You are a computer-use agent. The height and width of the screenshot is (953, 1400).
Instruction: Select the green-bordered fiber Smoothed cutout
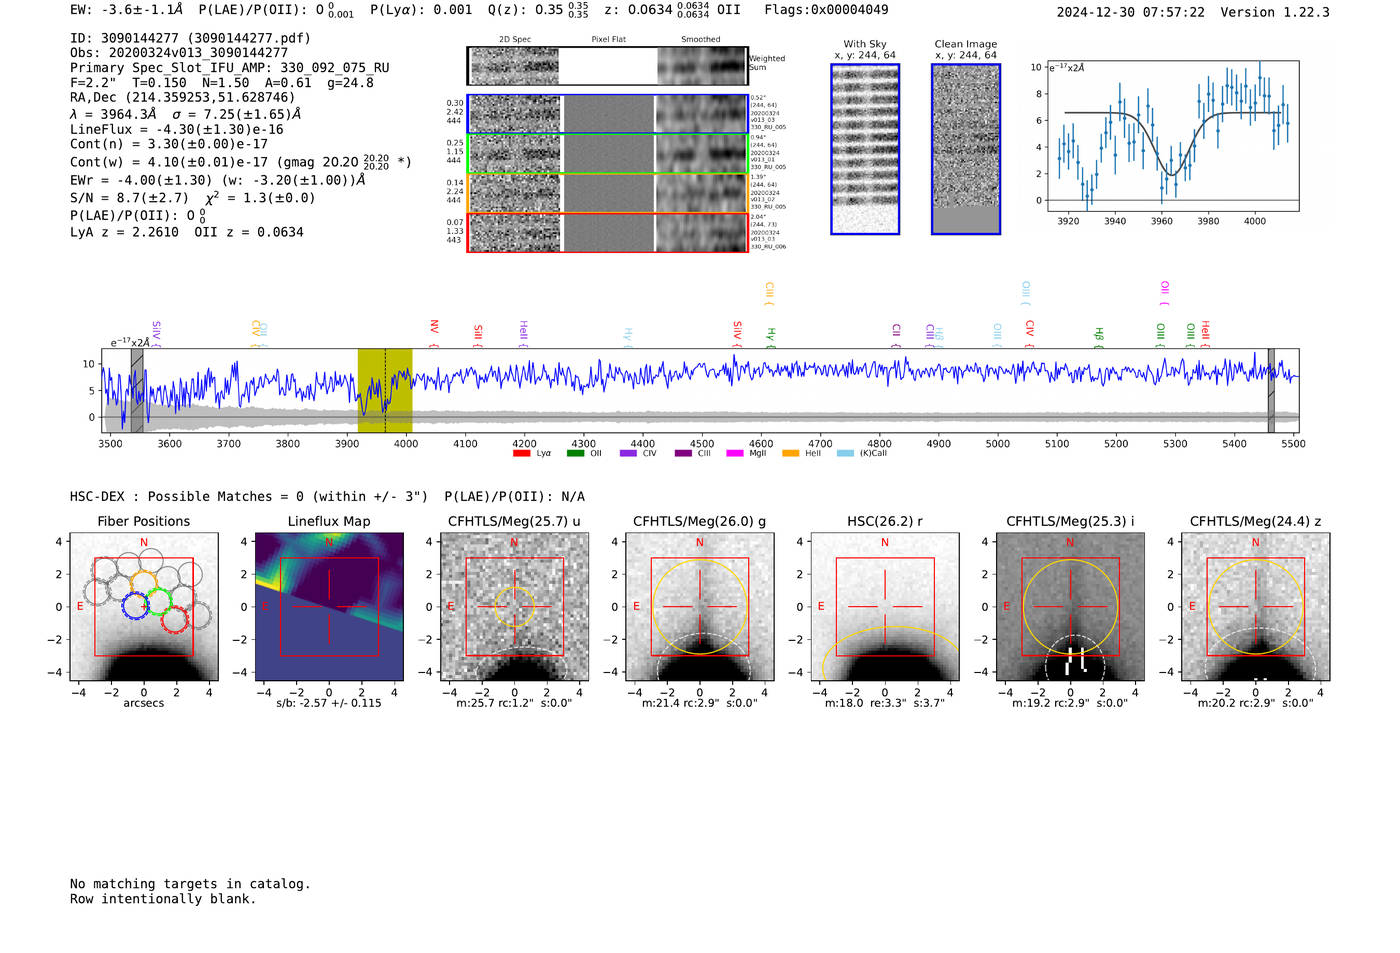click(x=702, y=154)
